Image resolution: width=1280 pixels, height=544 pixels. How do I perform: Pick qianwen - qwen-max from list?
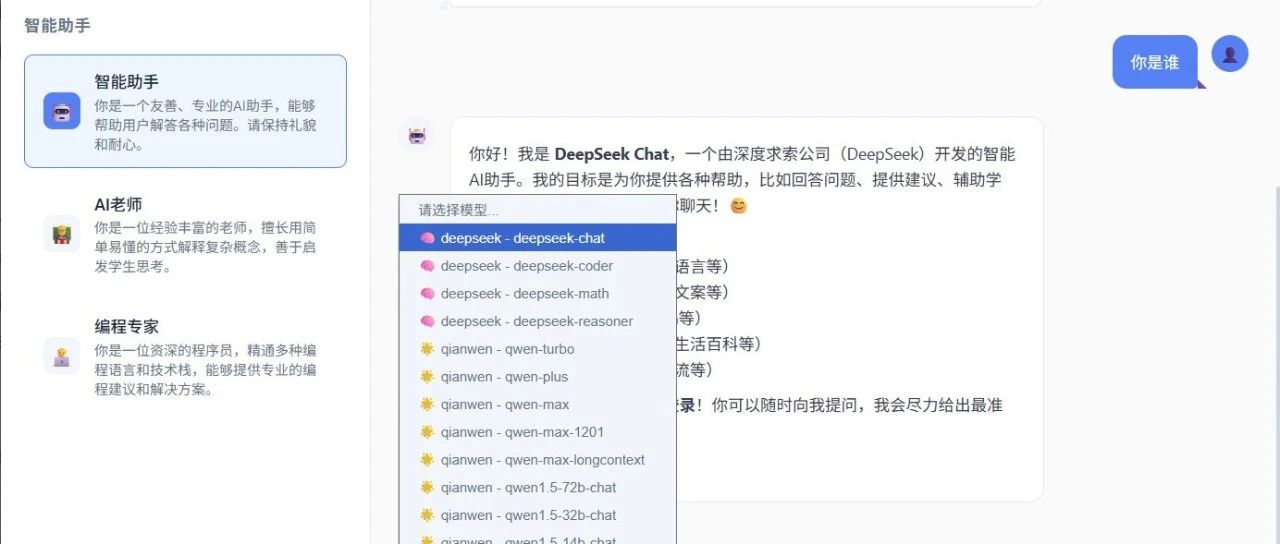537,405
